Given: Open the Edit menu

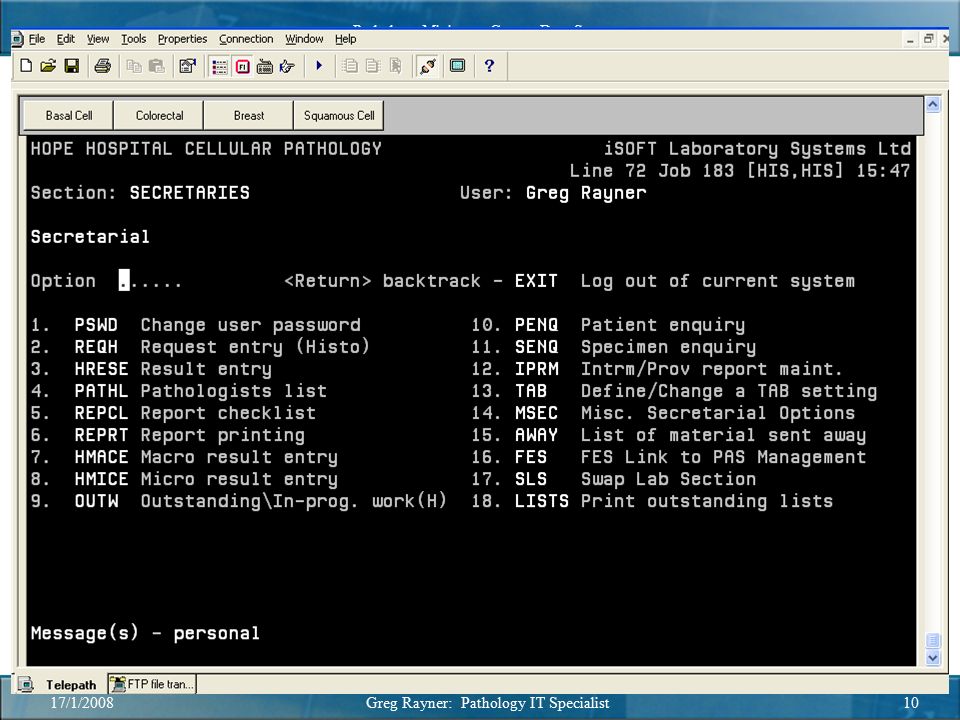Looking at the screenshot, I should pyautogui.click(x=66, y=39).
